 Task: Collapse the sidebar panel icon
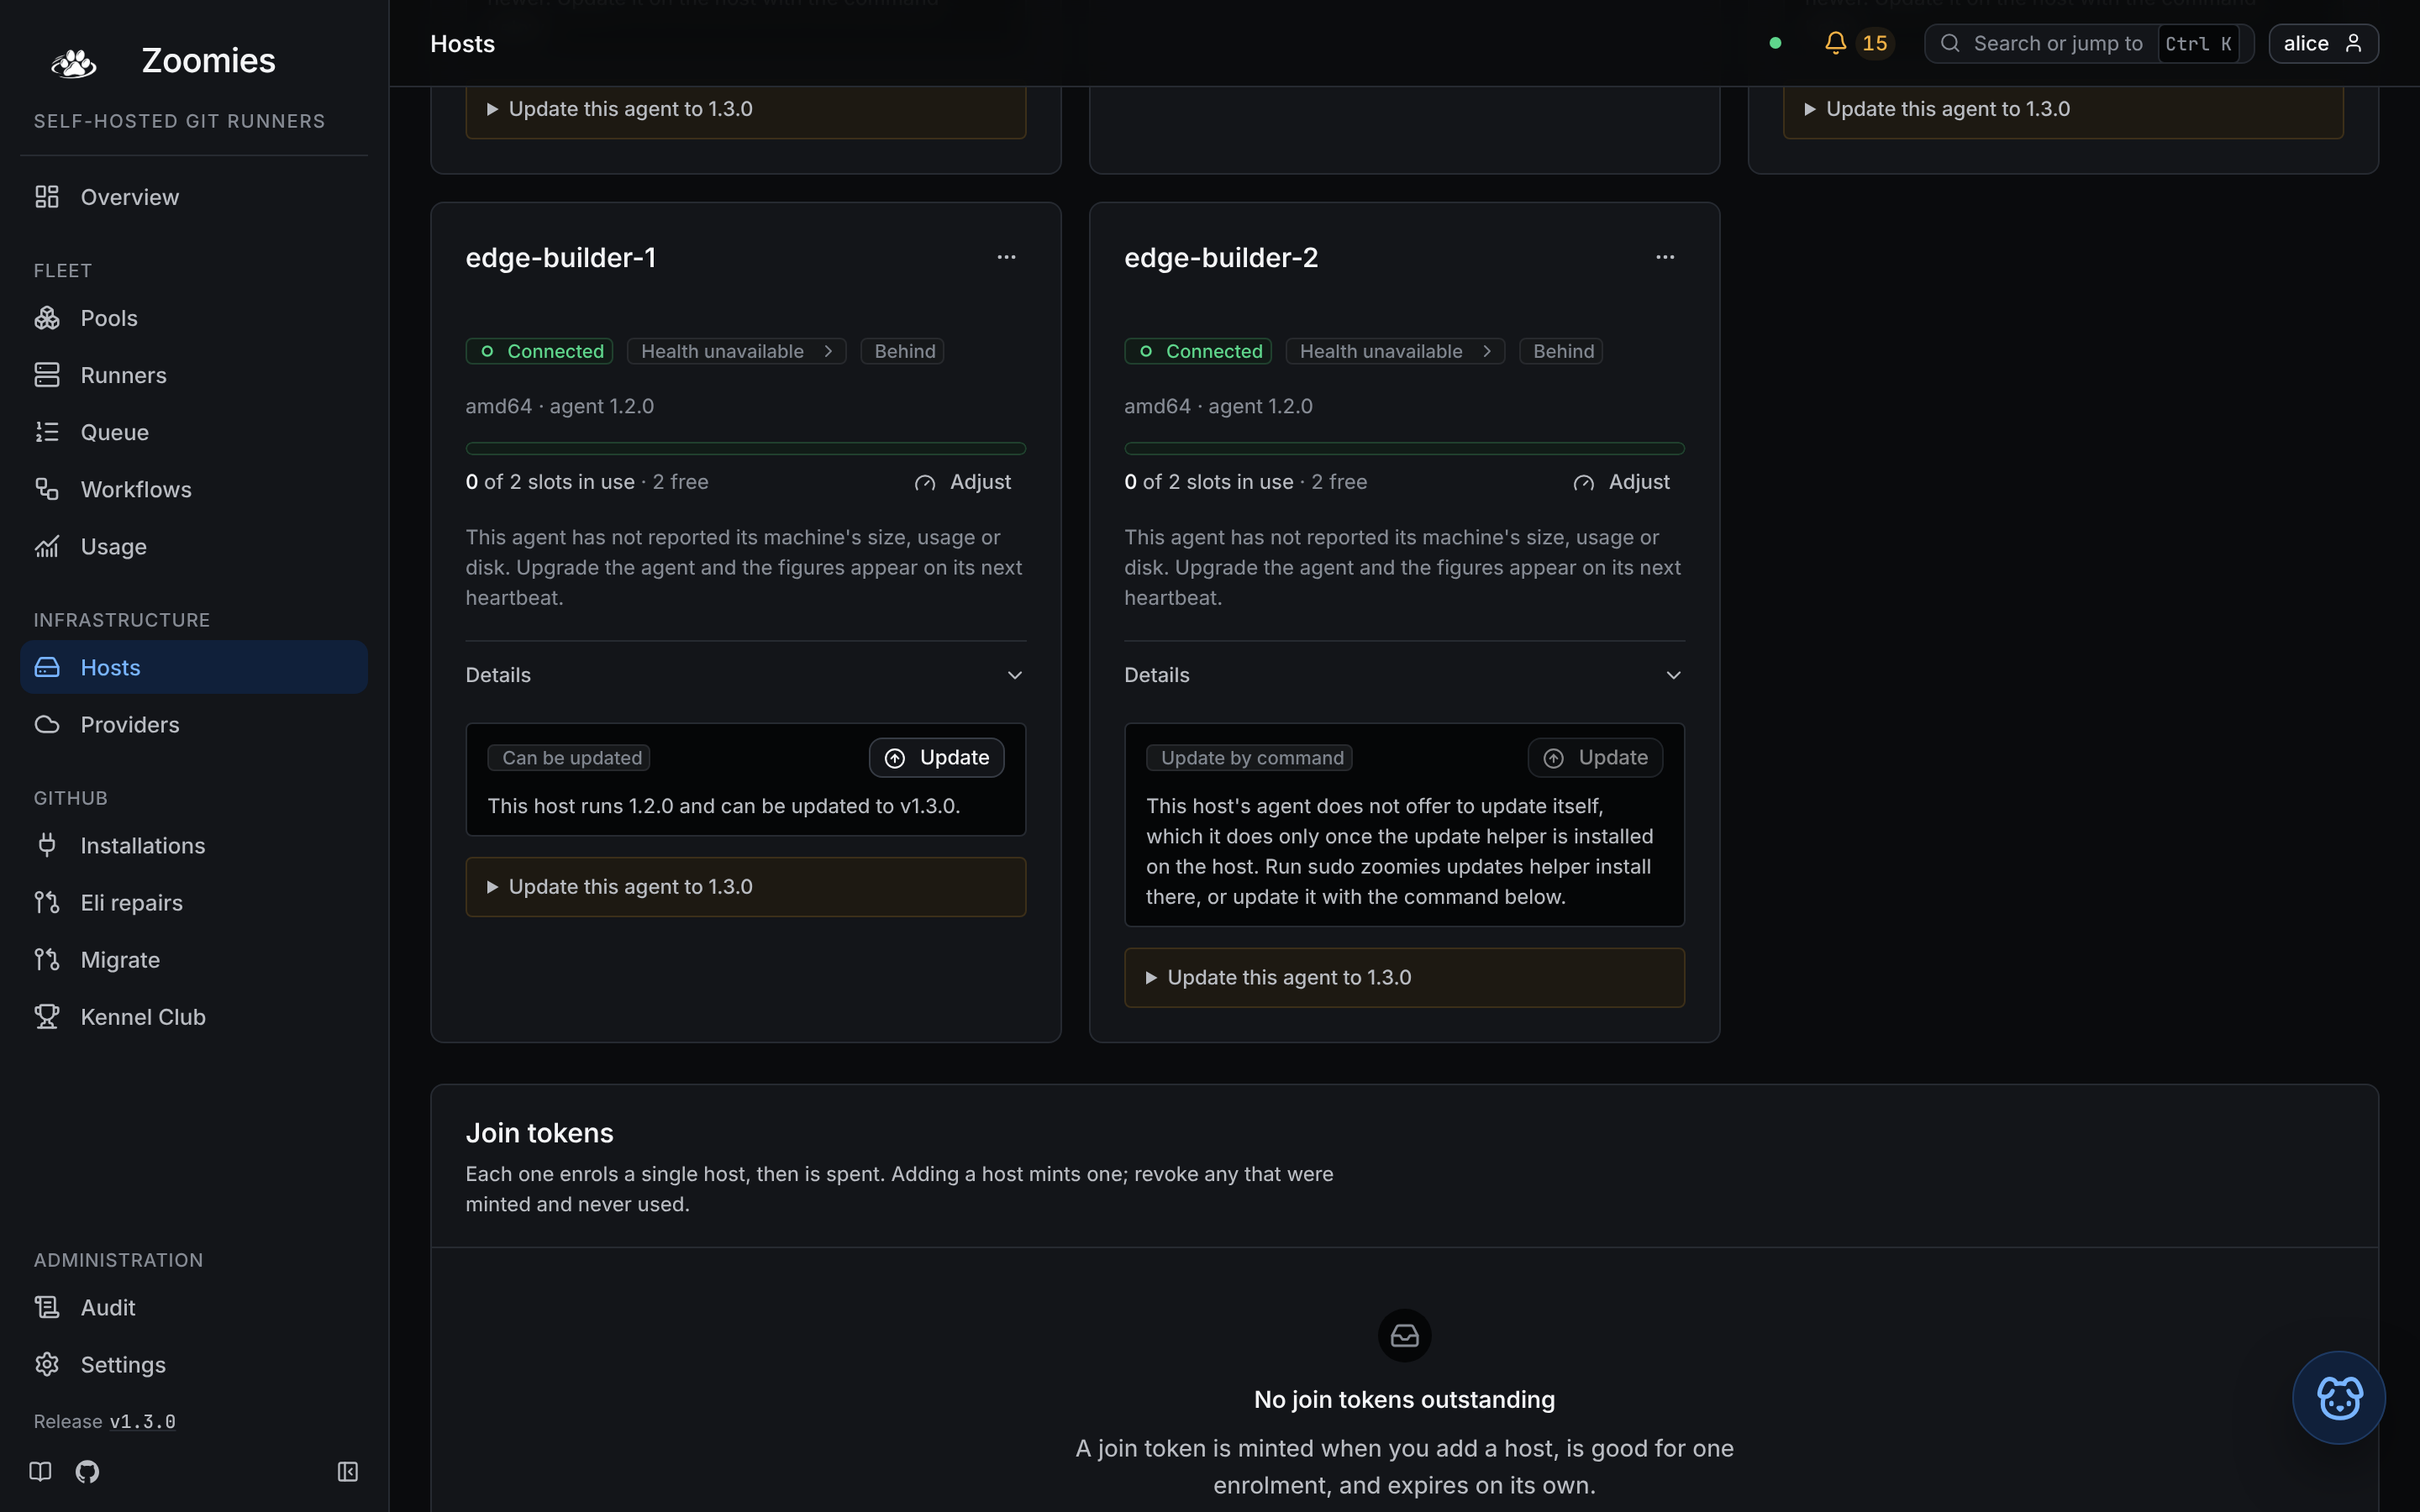(348, 1471)
